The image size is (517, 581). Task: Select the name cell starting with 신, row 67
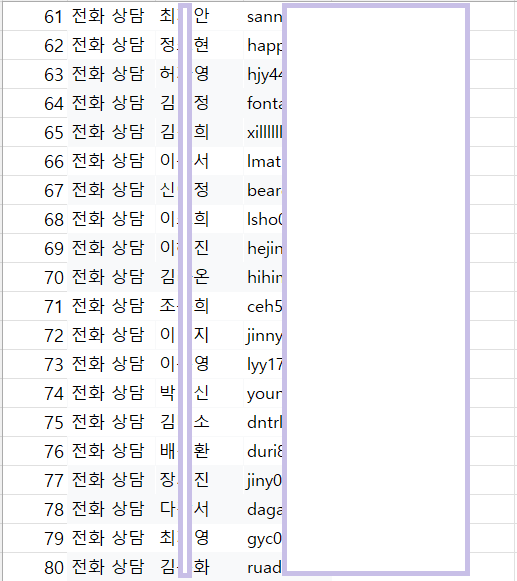coord(199,190)
